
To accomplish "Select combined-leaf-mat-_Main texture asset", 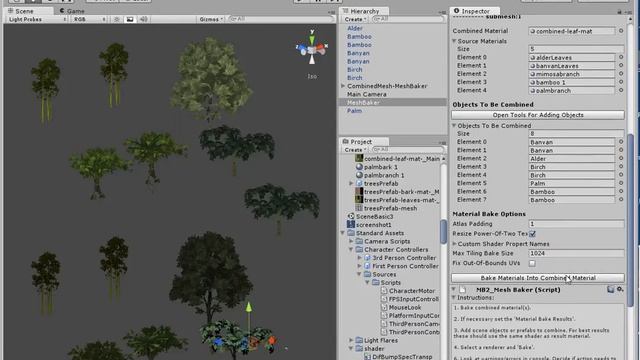I will (x=398, y=159).
